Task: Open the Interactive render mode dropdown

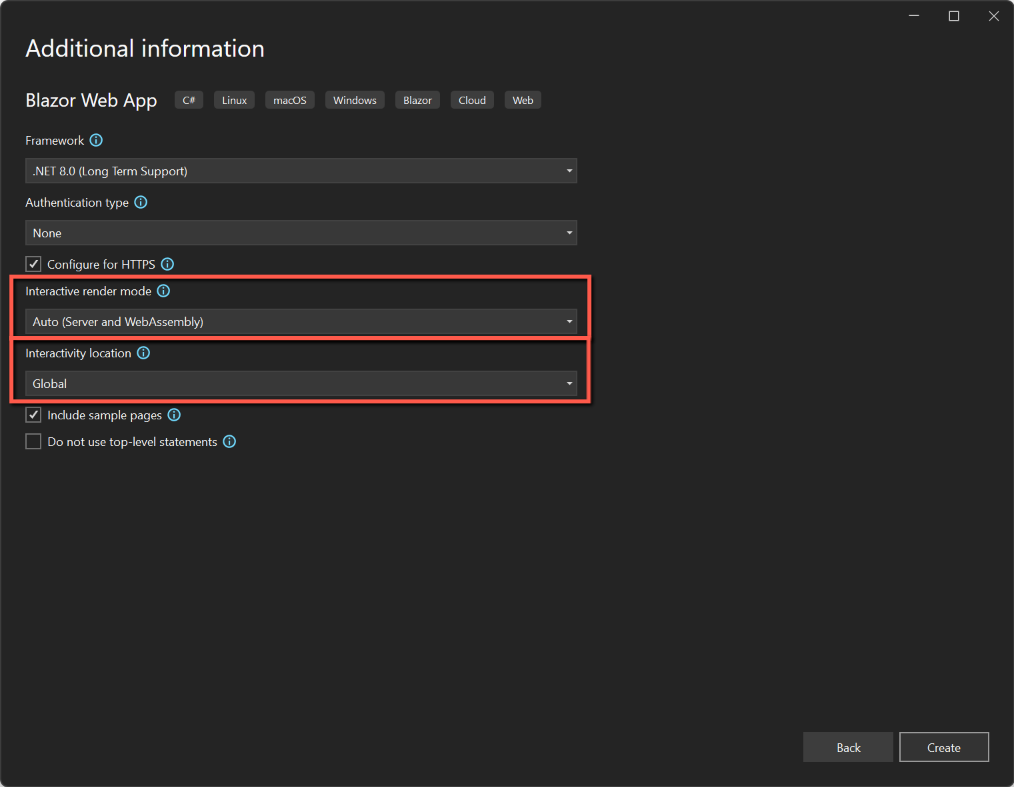Action: (x=300, y=321)
